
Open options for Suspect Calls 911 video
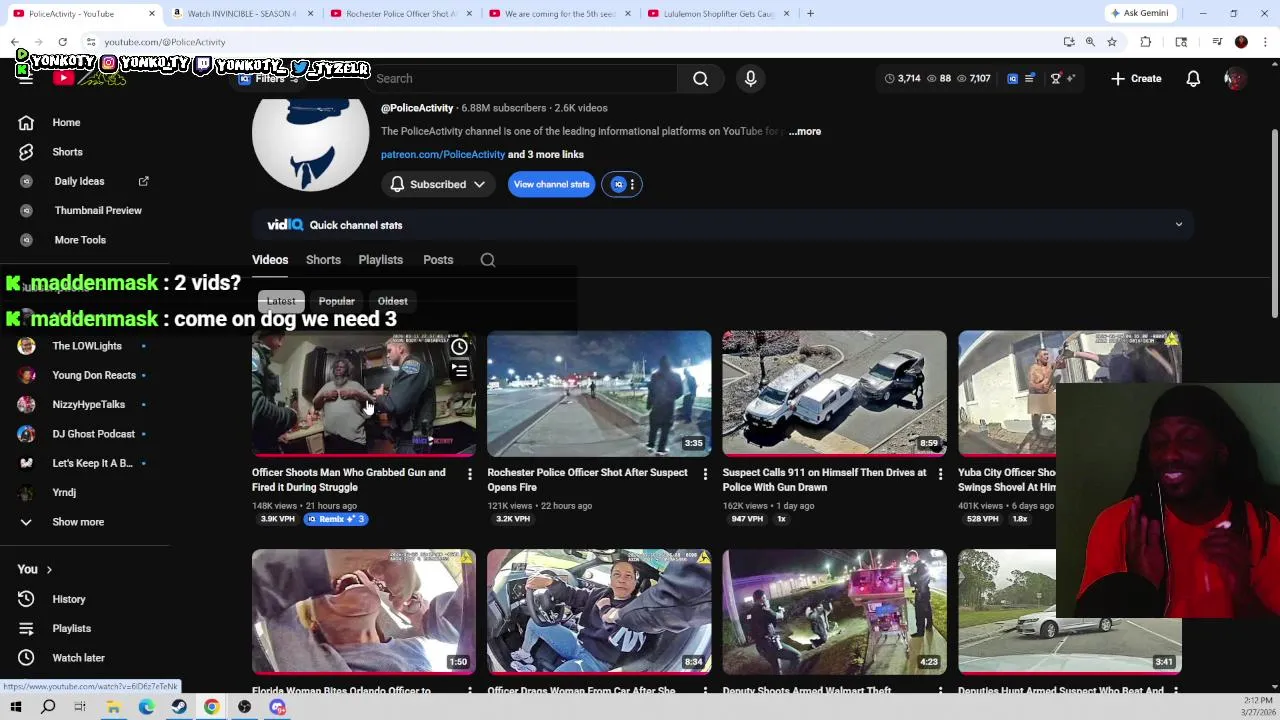point(940,474)
